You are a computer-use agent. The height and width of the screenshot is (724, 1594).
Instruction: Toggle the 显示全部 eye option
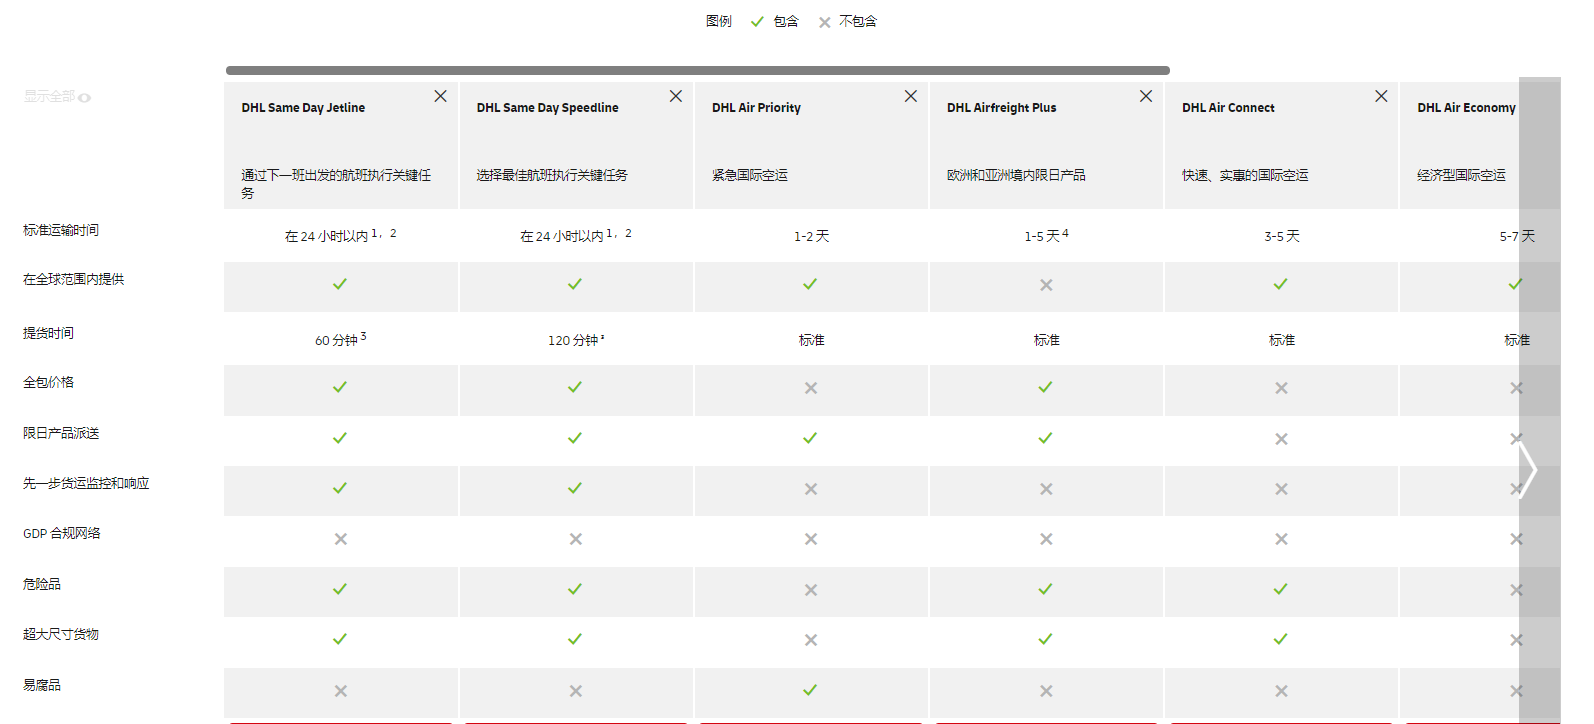tap(57, 97)
